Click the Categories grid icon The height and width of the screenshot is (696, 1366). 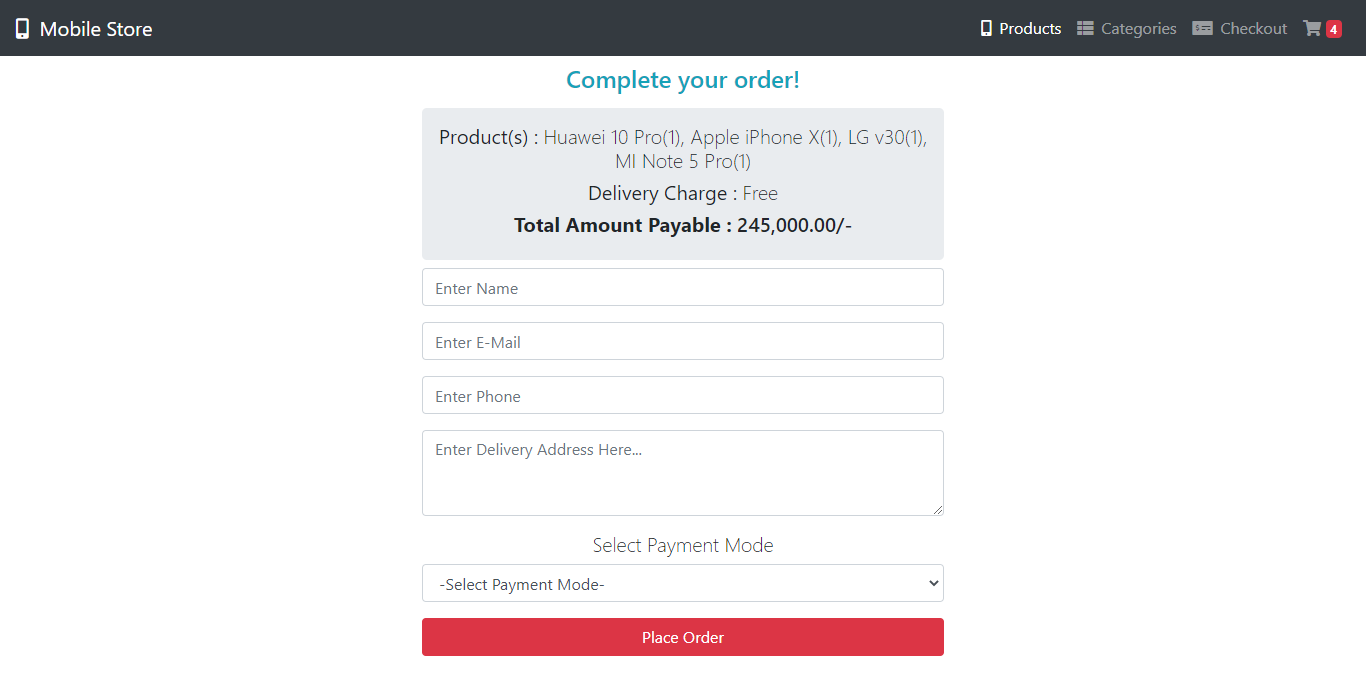click(1086, 28)
